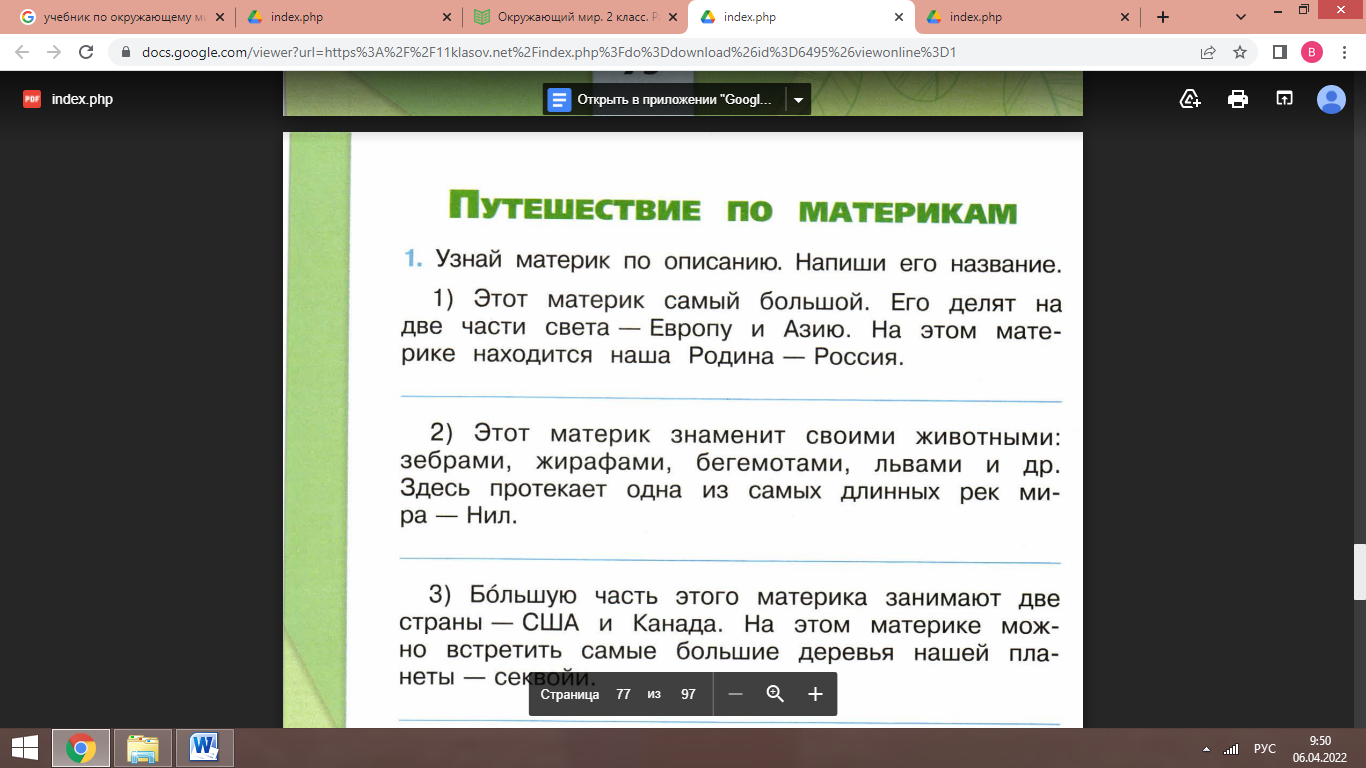The image size is (1366, 768).
Task: Share this page from address bar
Action: tap(1208, 52)
